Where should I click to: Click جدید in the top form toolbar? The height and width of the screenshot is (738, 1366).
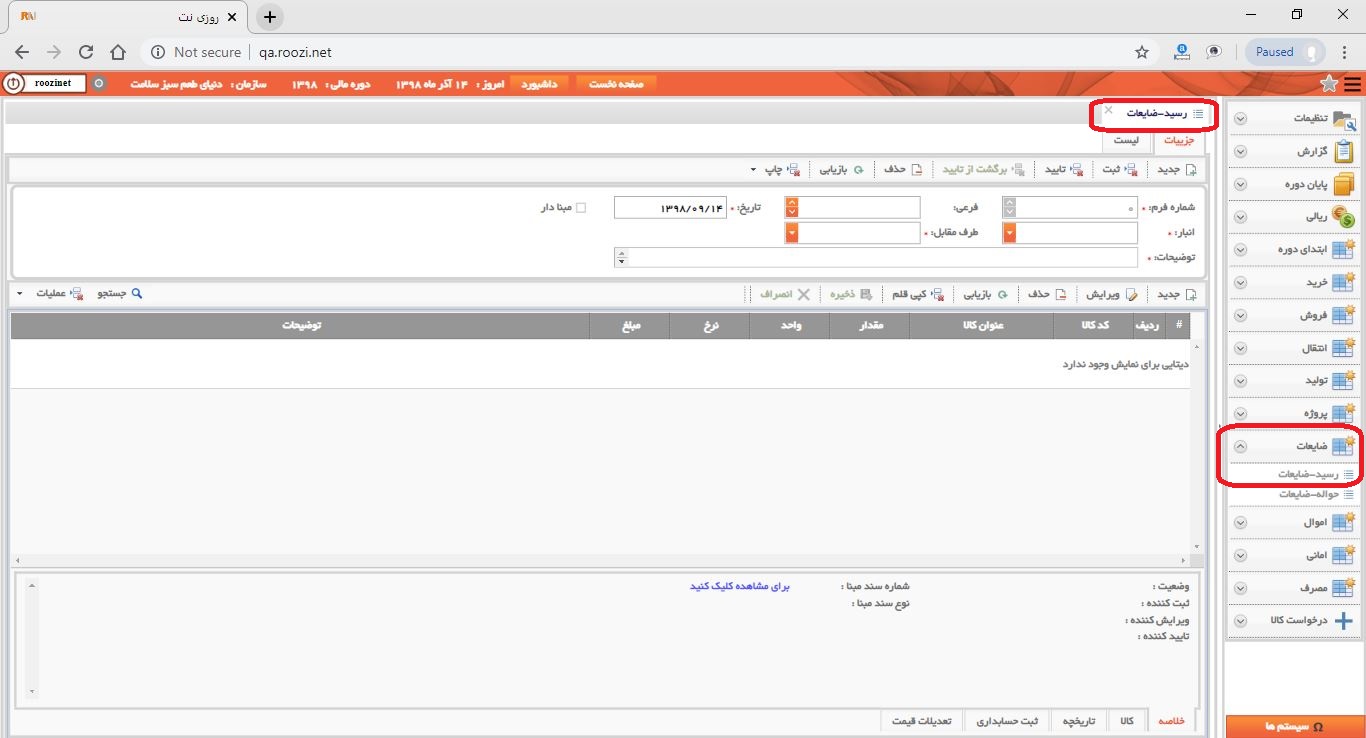pos(1176,169)
